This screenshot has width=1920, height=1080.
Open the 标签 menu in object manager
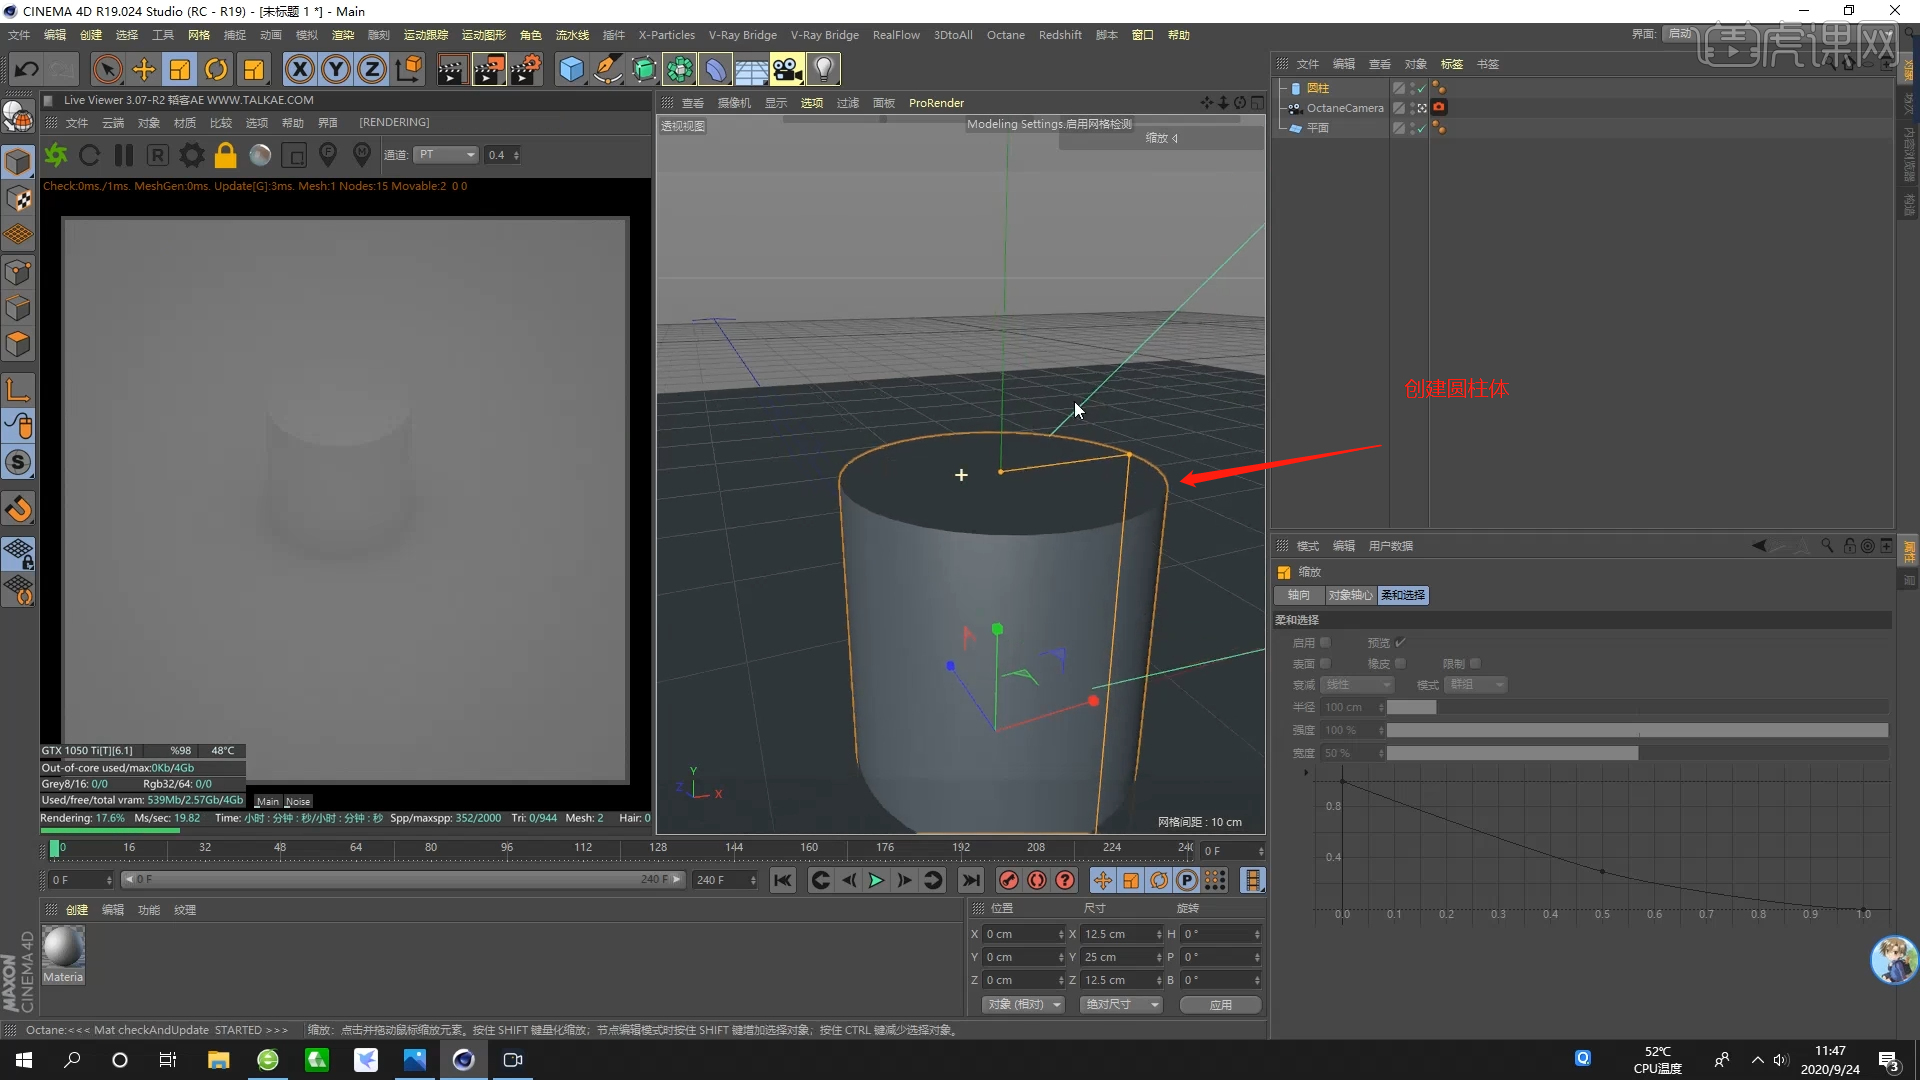point(1451,64)
